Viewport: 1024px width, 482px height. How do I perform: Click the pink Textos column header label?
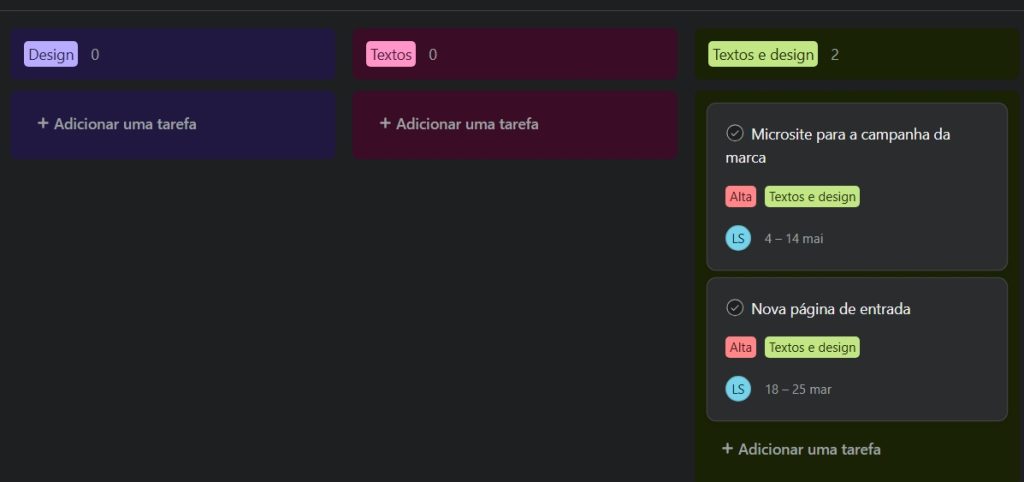391,55
